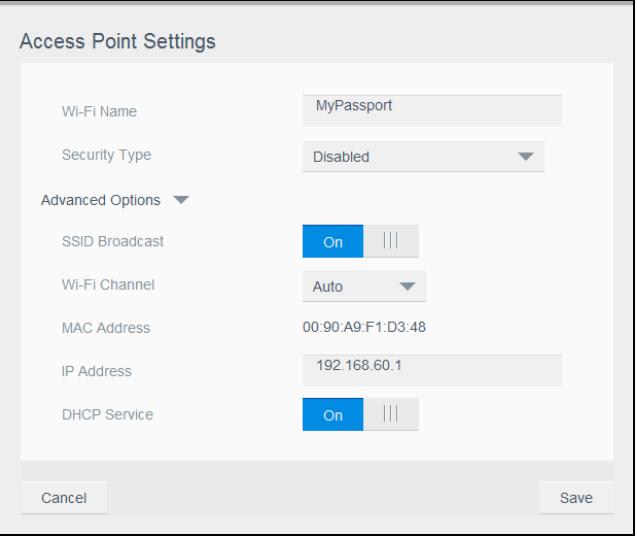
Task: Click the IP Address label
Action: 96,371
